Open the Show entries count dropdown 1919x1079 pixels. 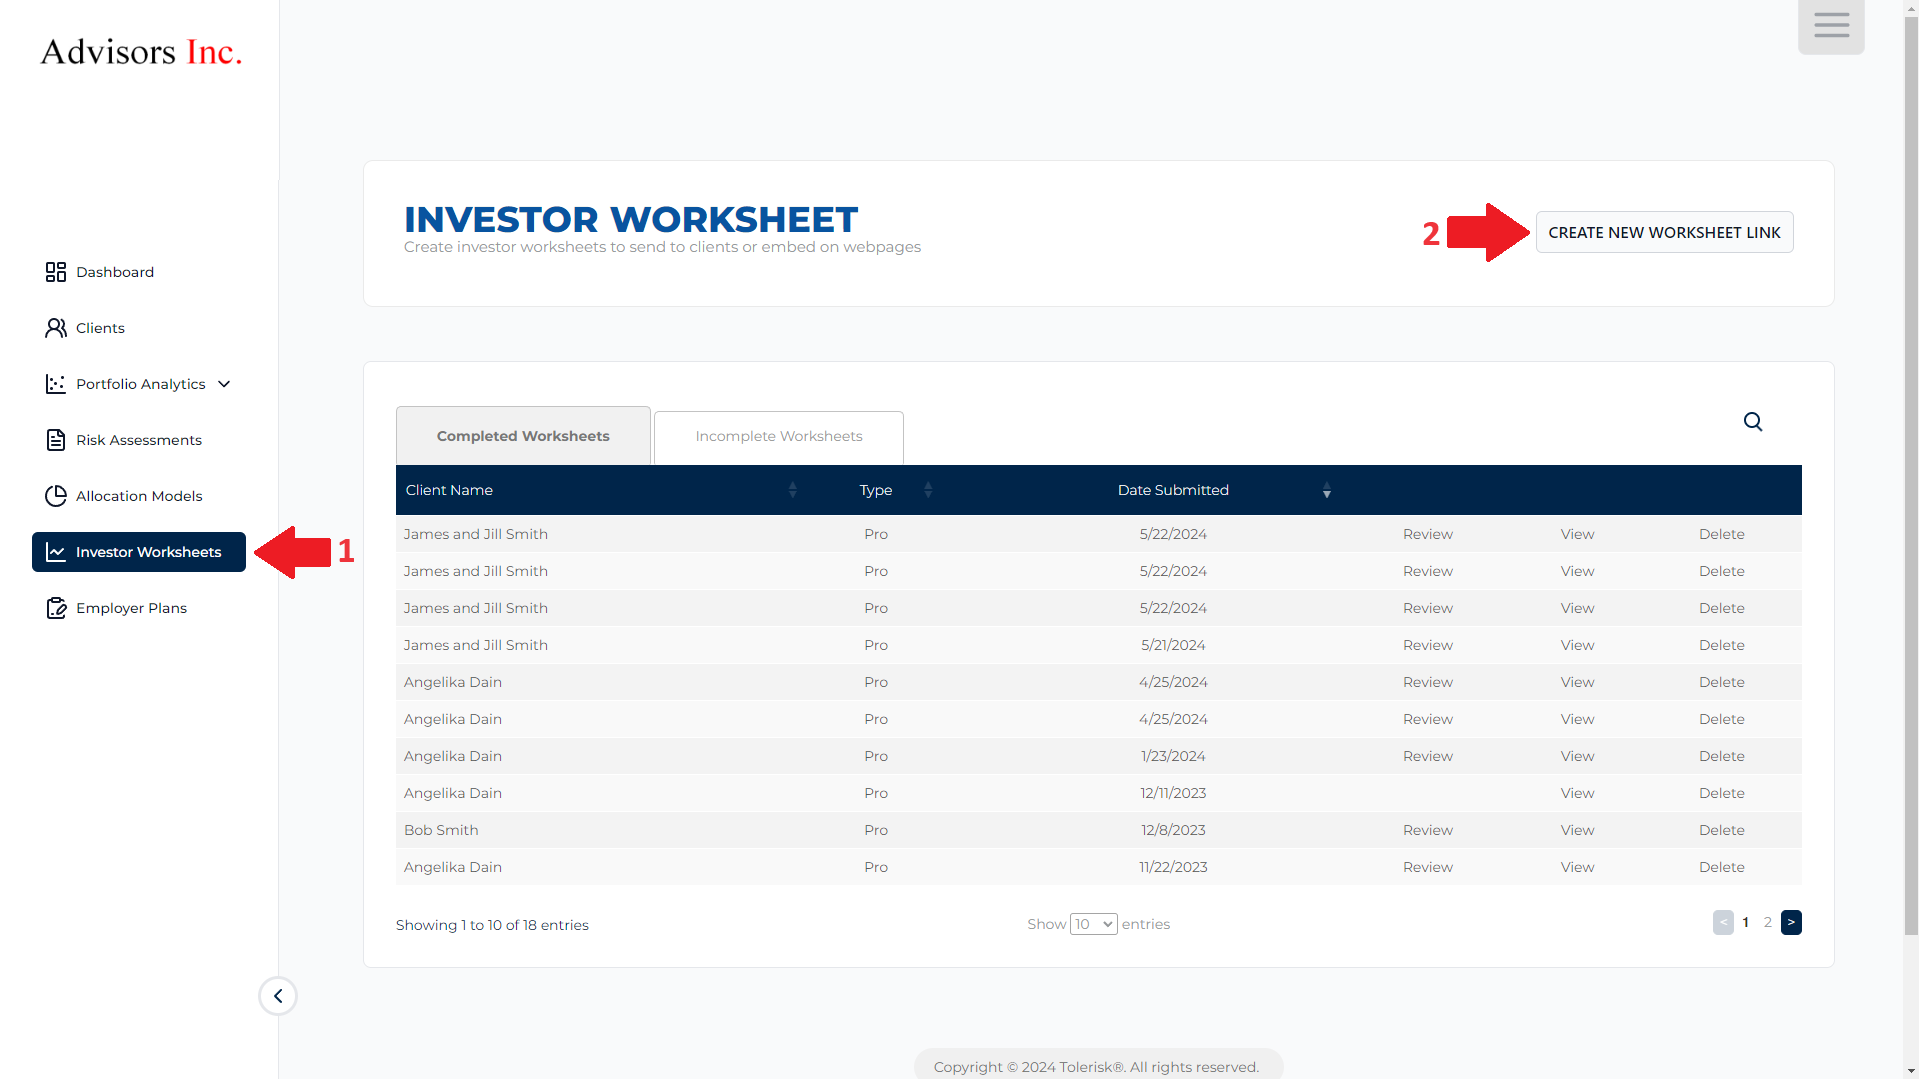[1093, 924]
